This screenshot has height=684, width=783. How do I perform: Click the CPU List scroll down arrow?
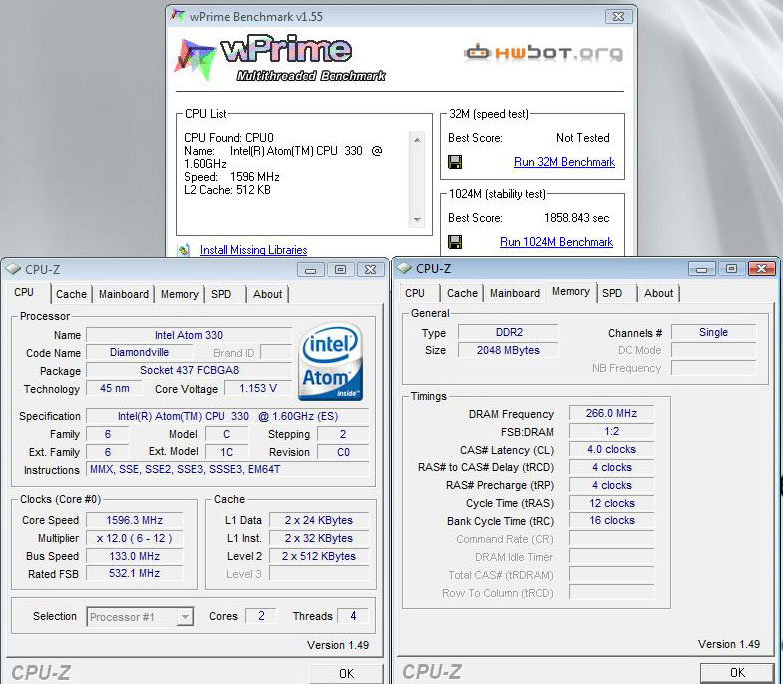point(417,219)
